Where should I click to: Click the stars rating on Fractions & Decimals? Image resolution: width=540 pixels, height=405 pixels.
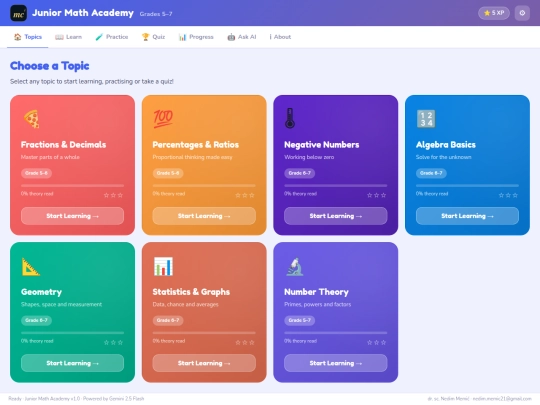coord(113,195)
